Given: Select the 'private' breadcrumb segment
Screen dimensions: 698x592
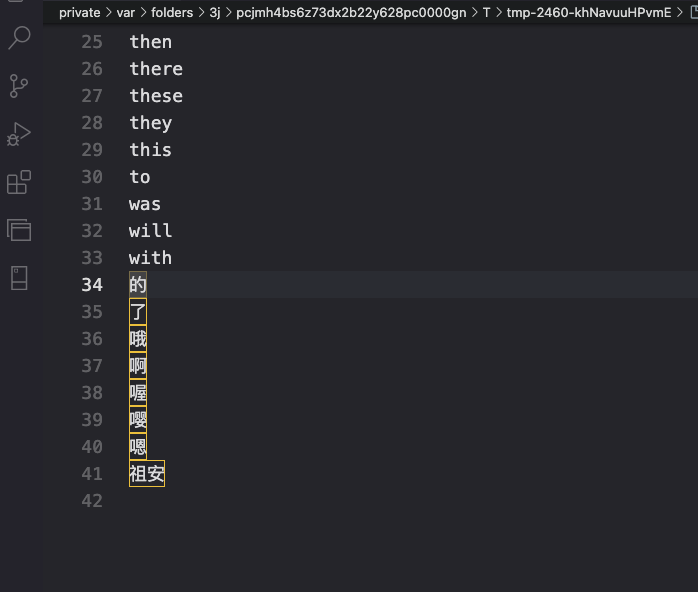Looking at the screenshot, I should pos(80,12).
